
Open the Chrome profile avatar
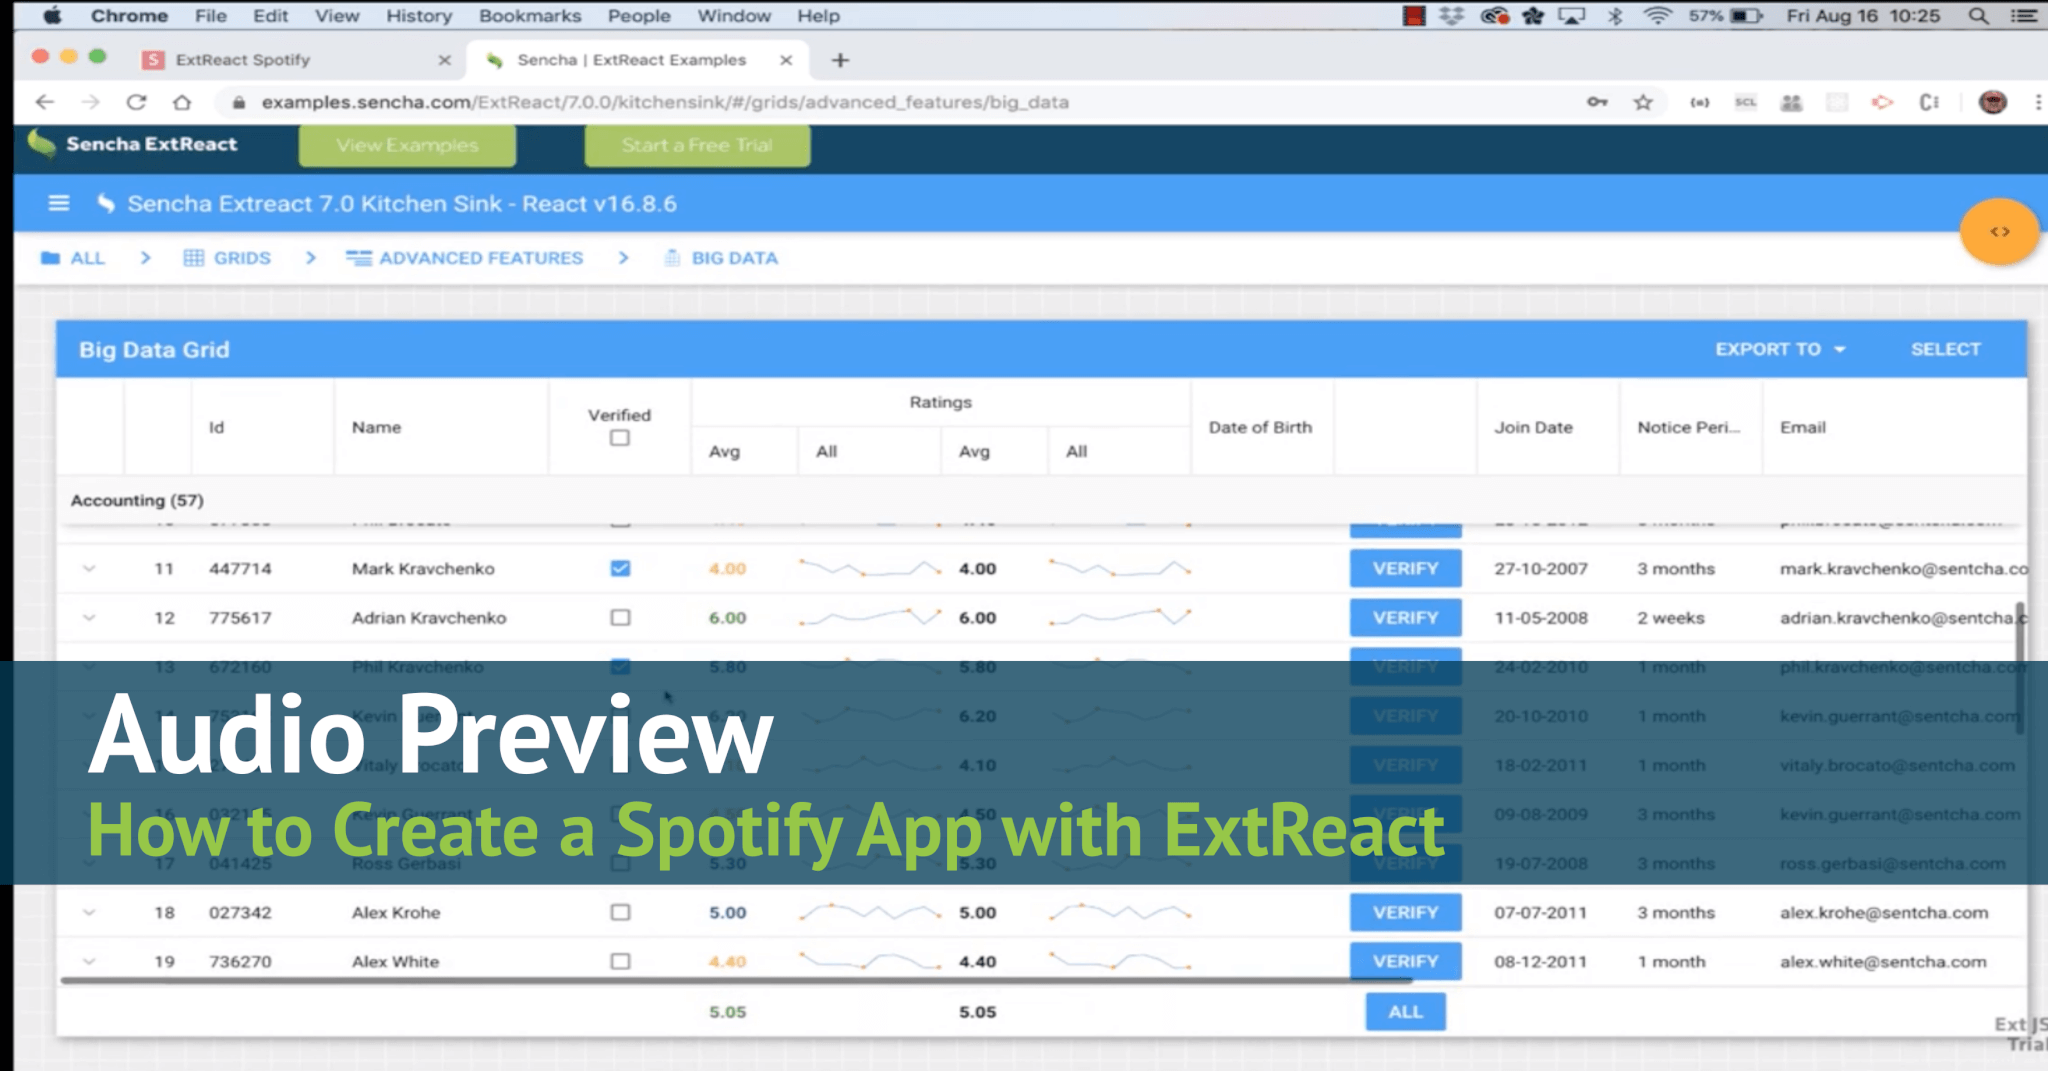point(1992,102)
